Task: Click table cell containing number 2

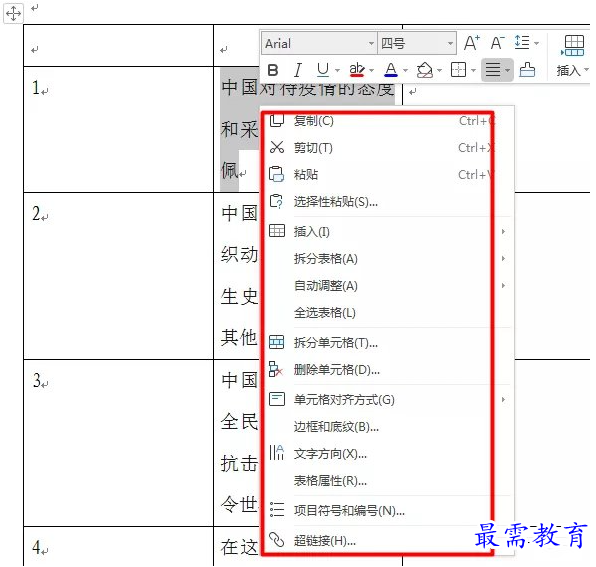Action: [x=119, y=276]
